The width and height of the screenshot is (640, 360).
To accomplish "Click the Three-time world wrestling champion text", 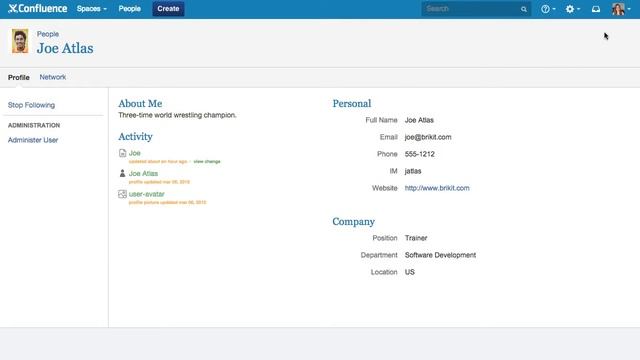I will 177,115.
